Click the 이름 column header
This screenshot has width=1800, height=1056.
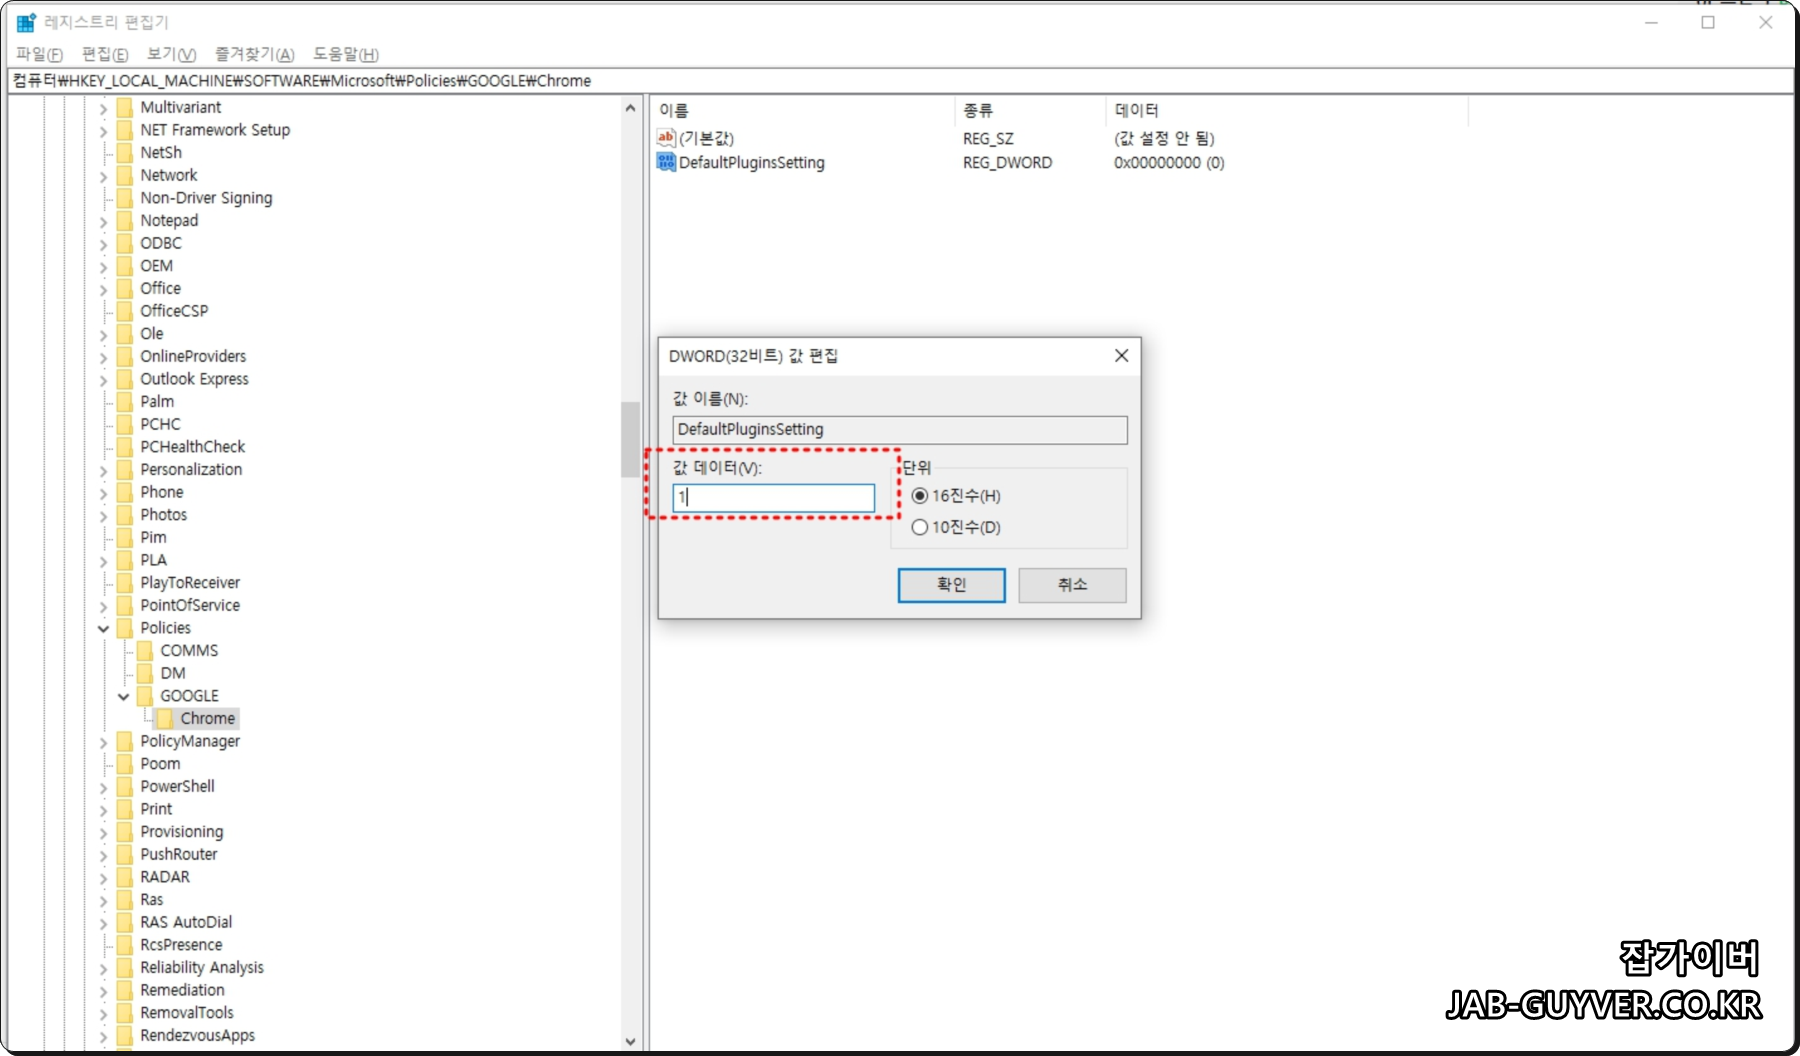point(803,110)
